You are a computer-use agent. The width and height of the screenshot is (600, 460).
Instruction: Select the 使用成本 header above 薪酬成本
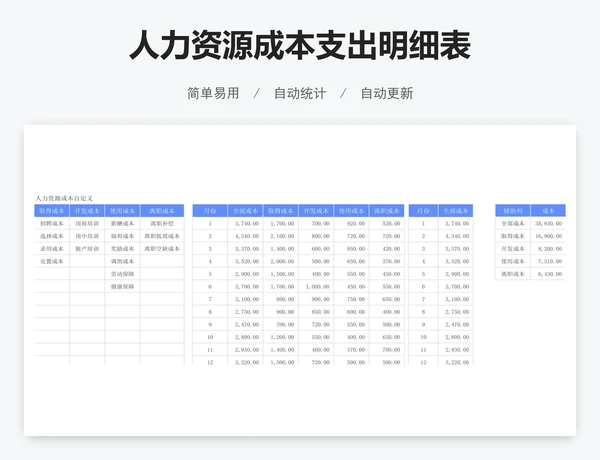[x=122, y=211]
